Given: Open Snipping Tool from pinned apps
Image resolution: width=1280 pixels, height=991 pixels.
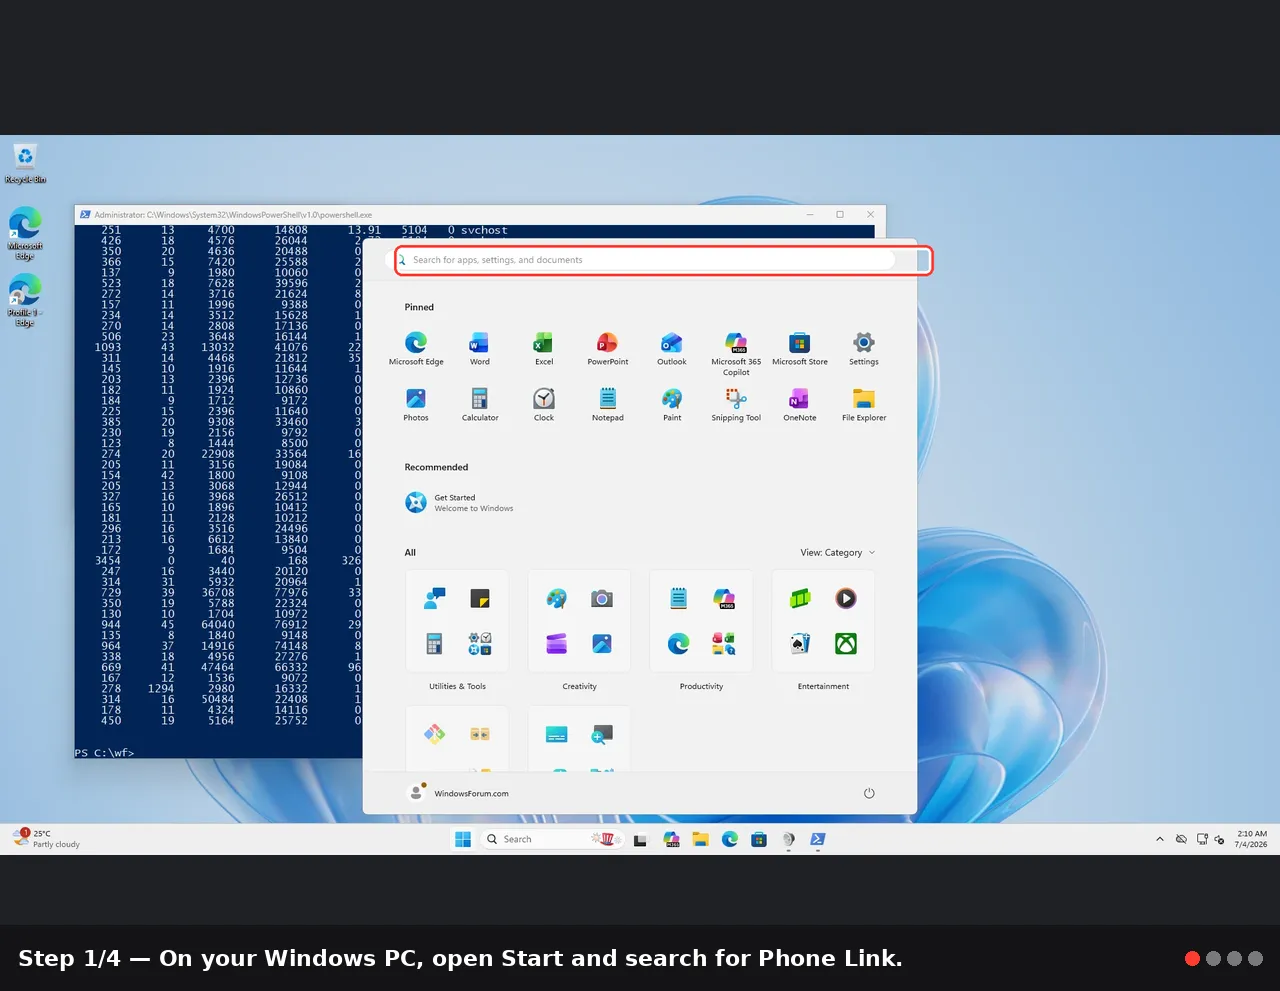Looking at the screenshot, I should coord(736,405).
